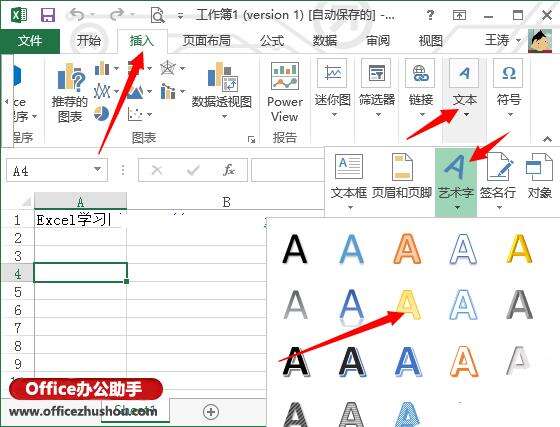Open the 数据透视图 PivotChart button
Image resolution: width=560 pixels, height=427 pixels.
tap(221, 86)
